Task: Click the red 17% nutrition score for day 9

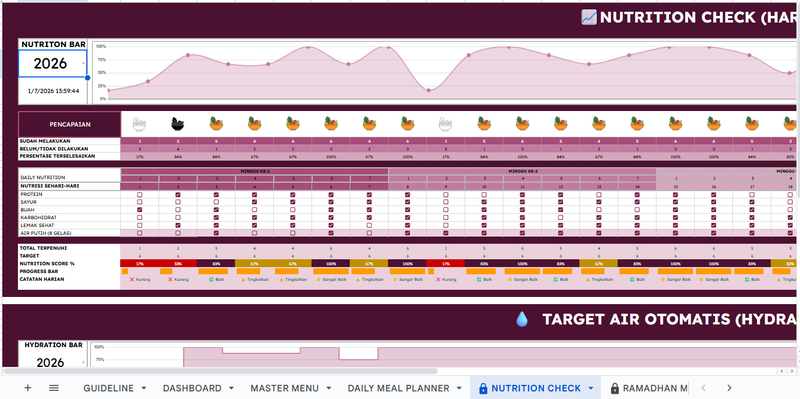Action: [445, 264]
